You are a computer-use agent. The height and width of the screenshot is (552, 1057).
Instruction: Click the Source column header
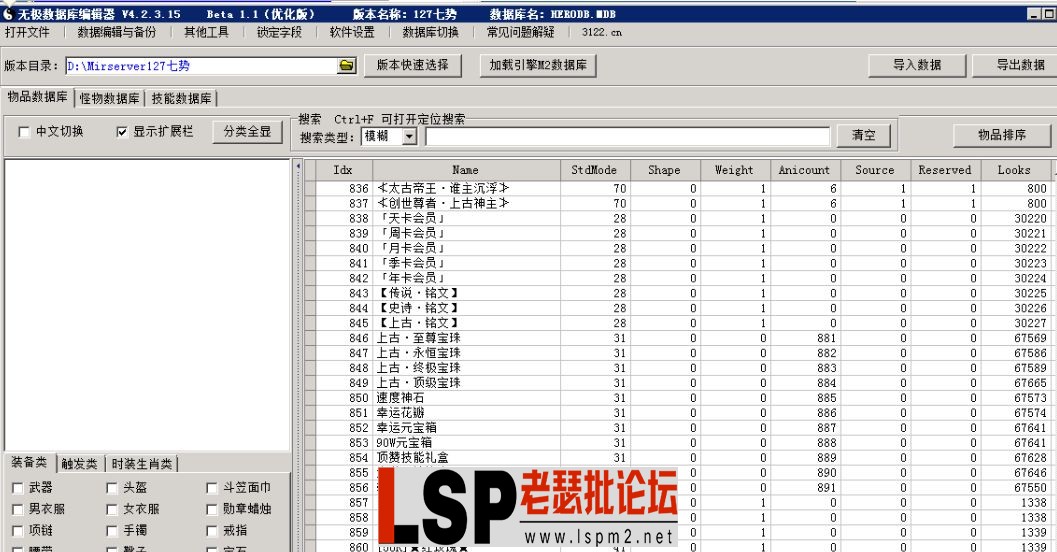point(875,170)
